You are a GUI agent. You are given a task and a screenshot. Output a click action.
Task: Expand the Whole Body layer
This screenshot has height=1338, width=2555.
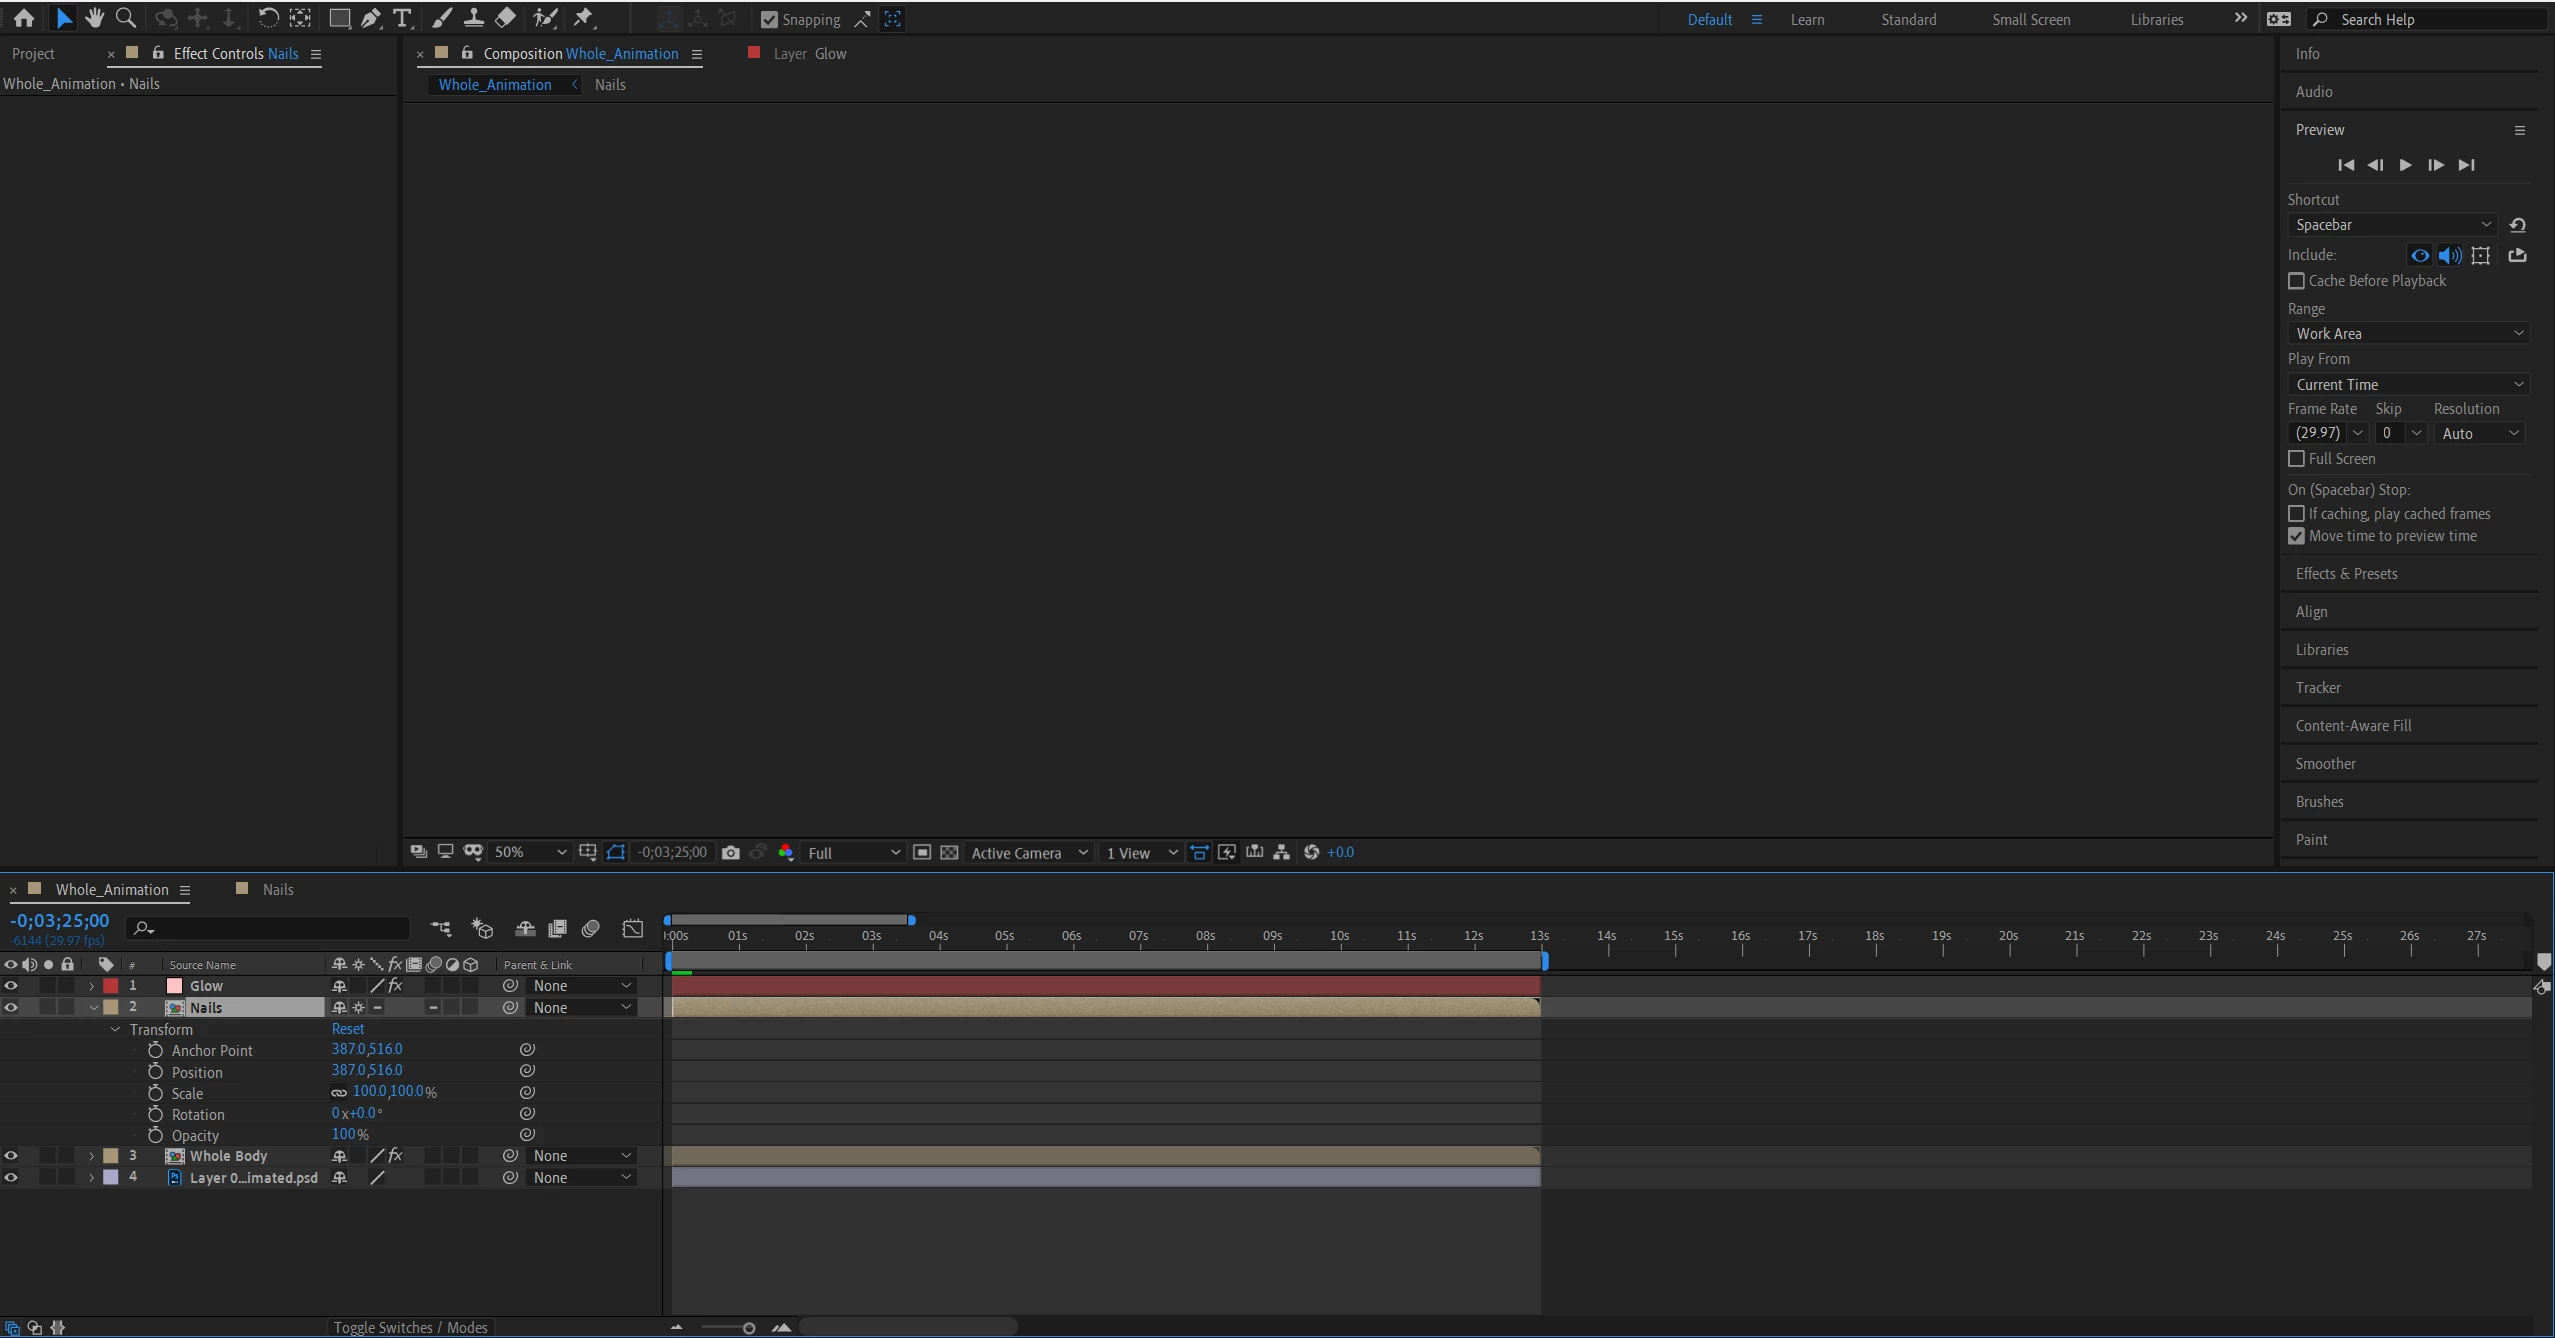92,1156
